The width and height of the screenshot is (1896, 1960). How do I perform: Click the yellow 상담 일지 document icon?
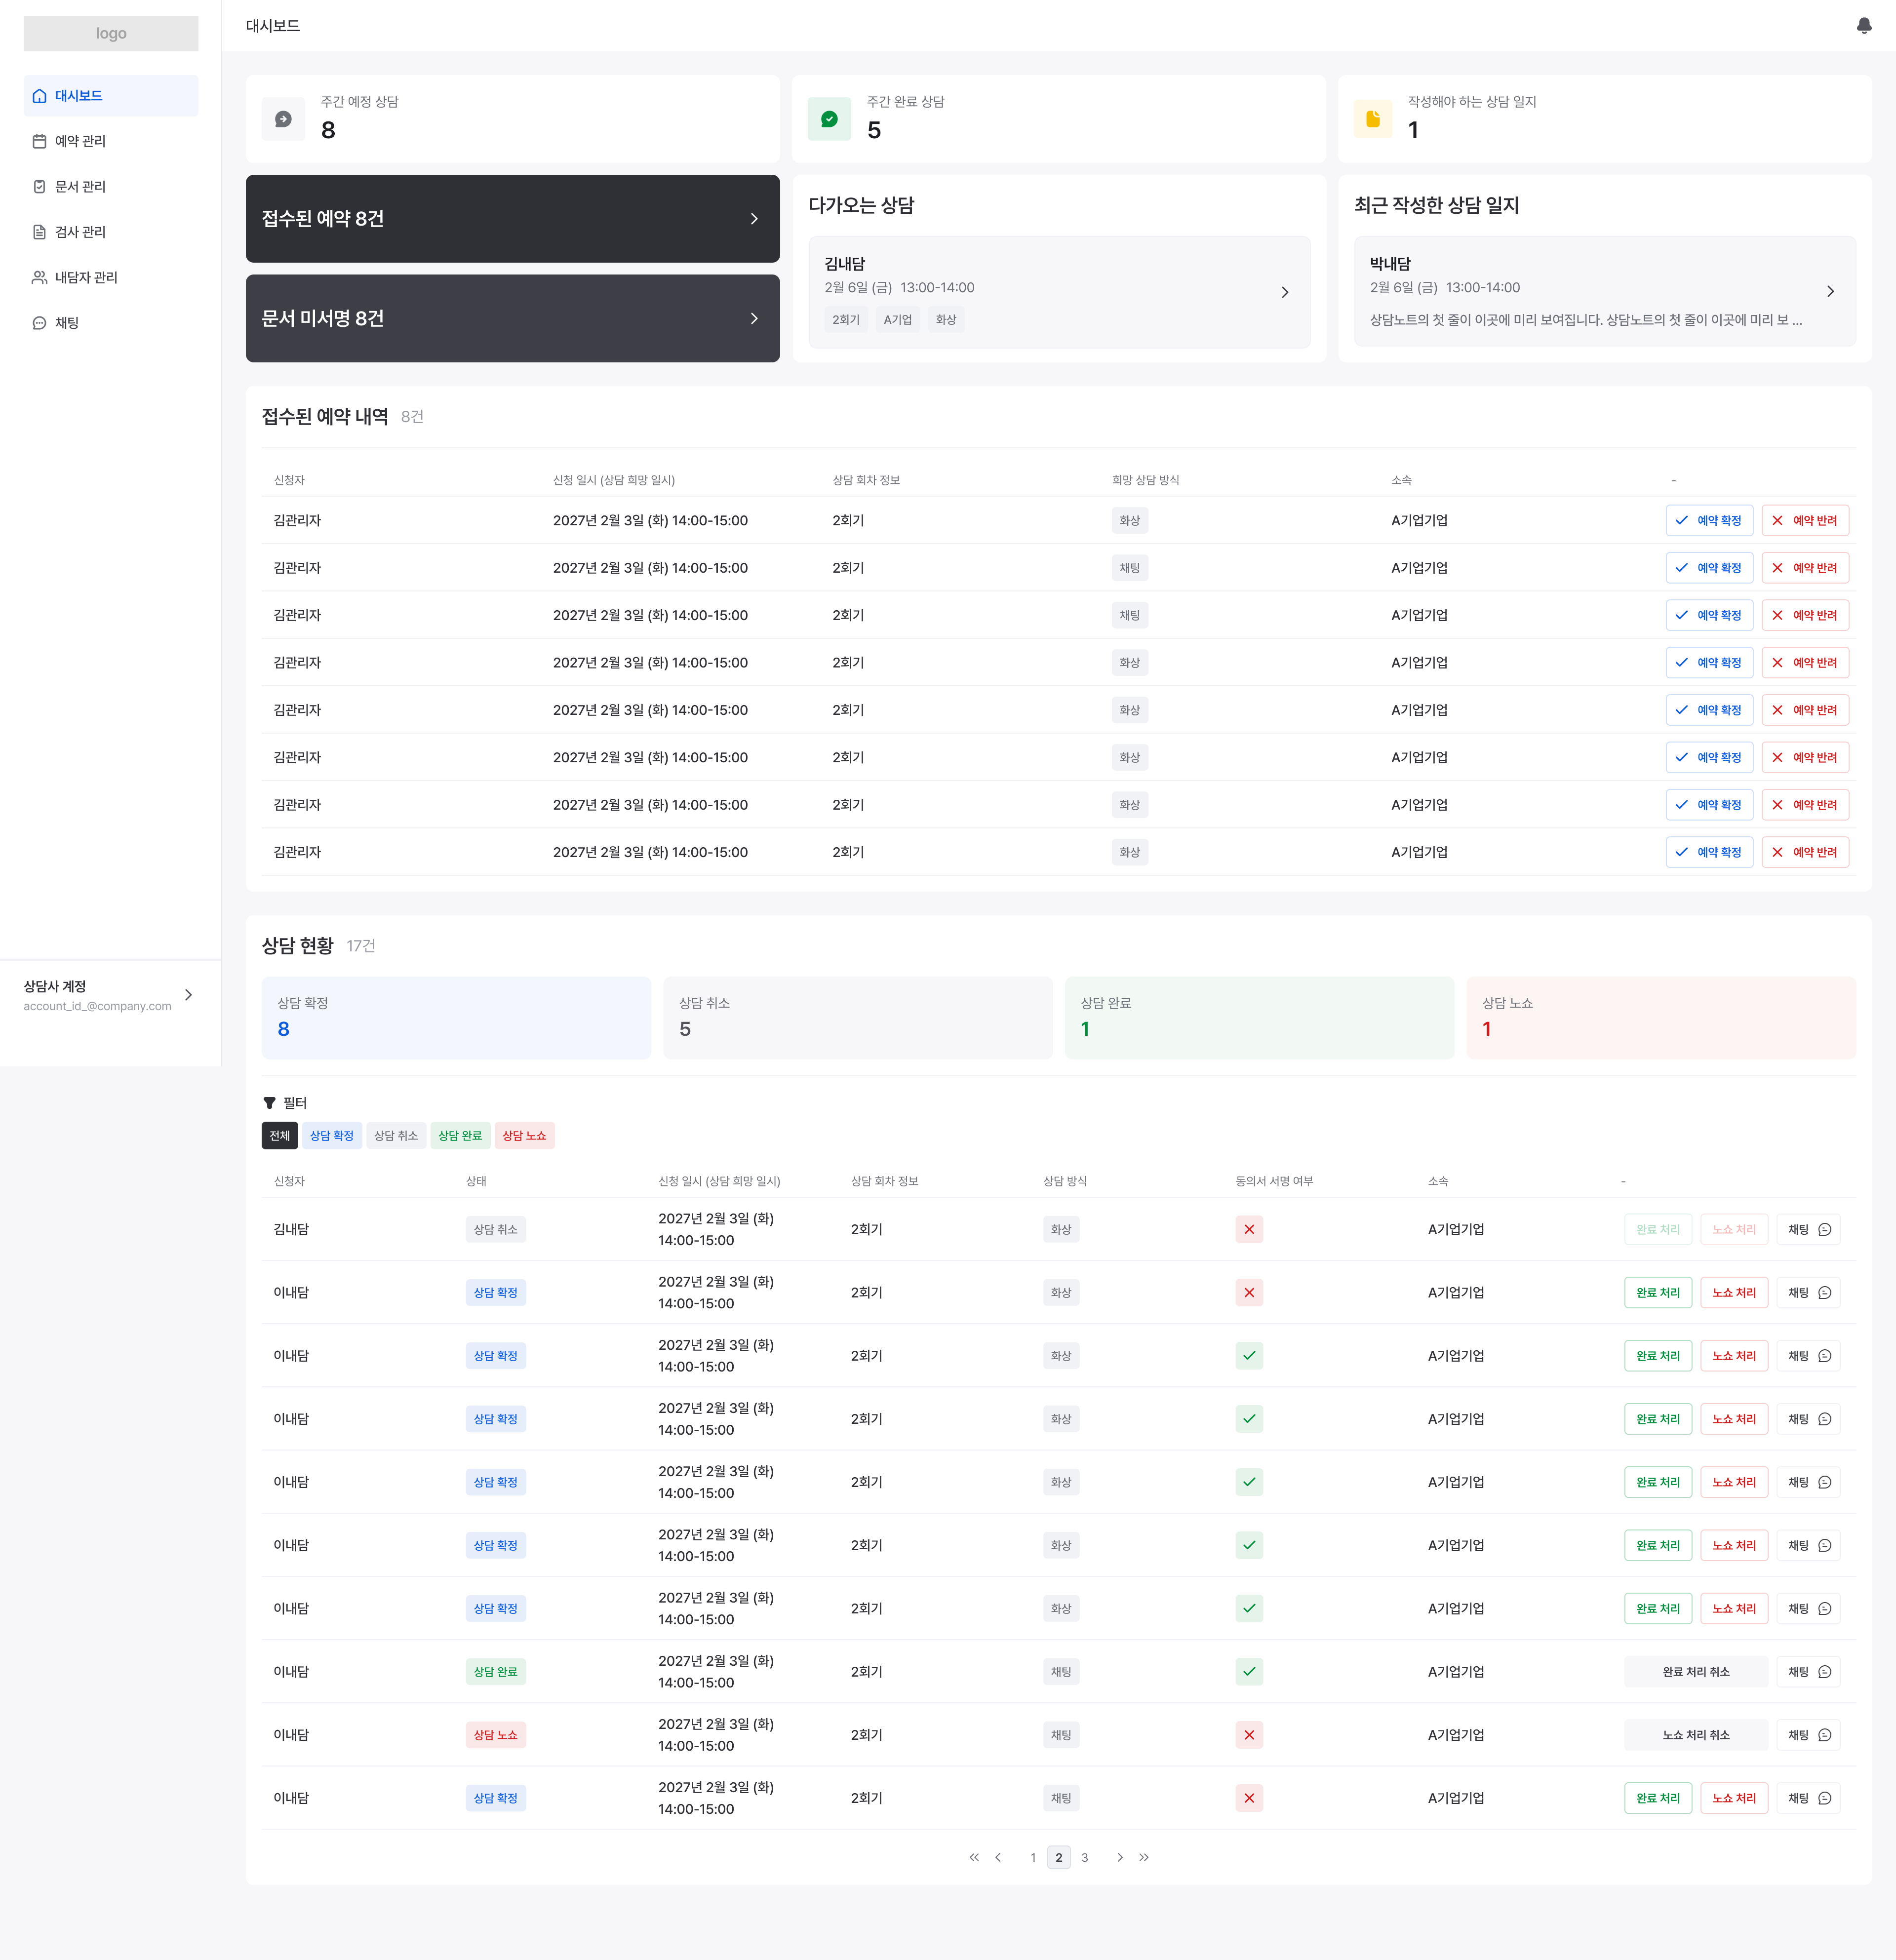tap(1373, 119)
